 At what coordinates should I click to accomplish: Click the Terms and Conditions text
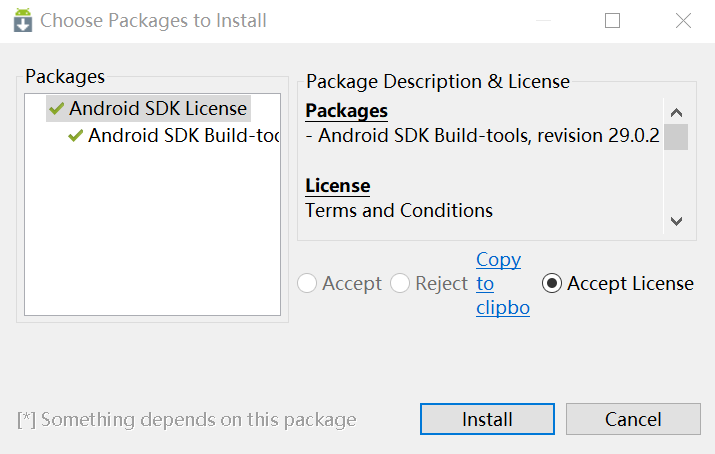coord(399,211)
